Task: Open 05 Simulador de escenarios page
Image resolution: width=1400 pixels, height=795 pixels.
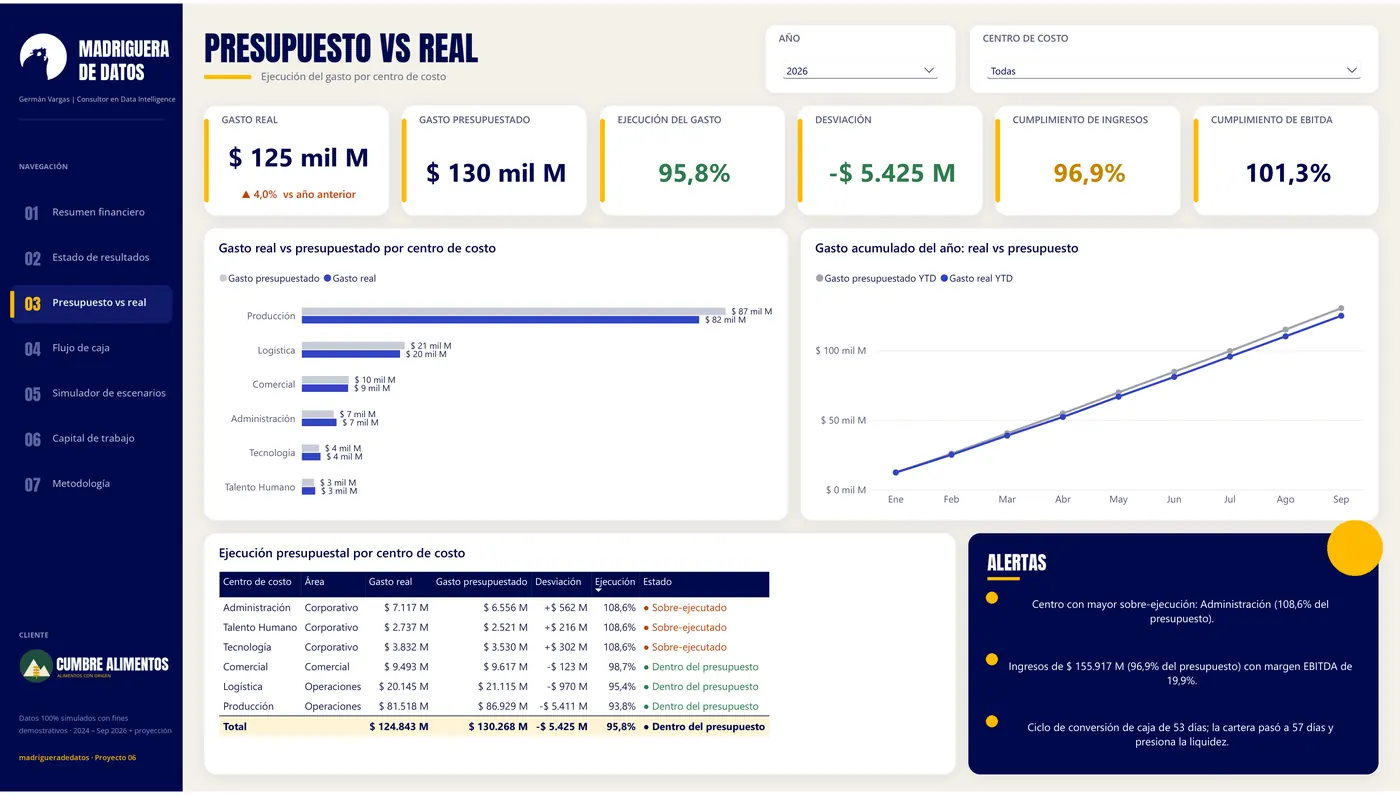Action: coord(91,394)
